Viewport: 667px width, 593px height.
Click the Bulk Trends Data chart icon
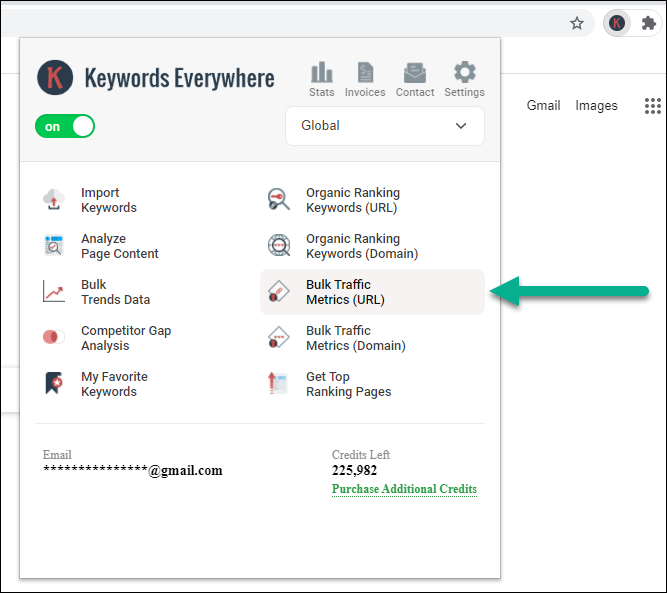pos(54,291)
